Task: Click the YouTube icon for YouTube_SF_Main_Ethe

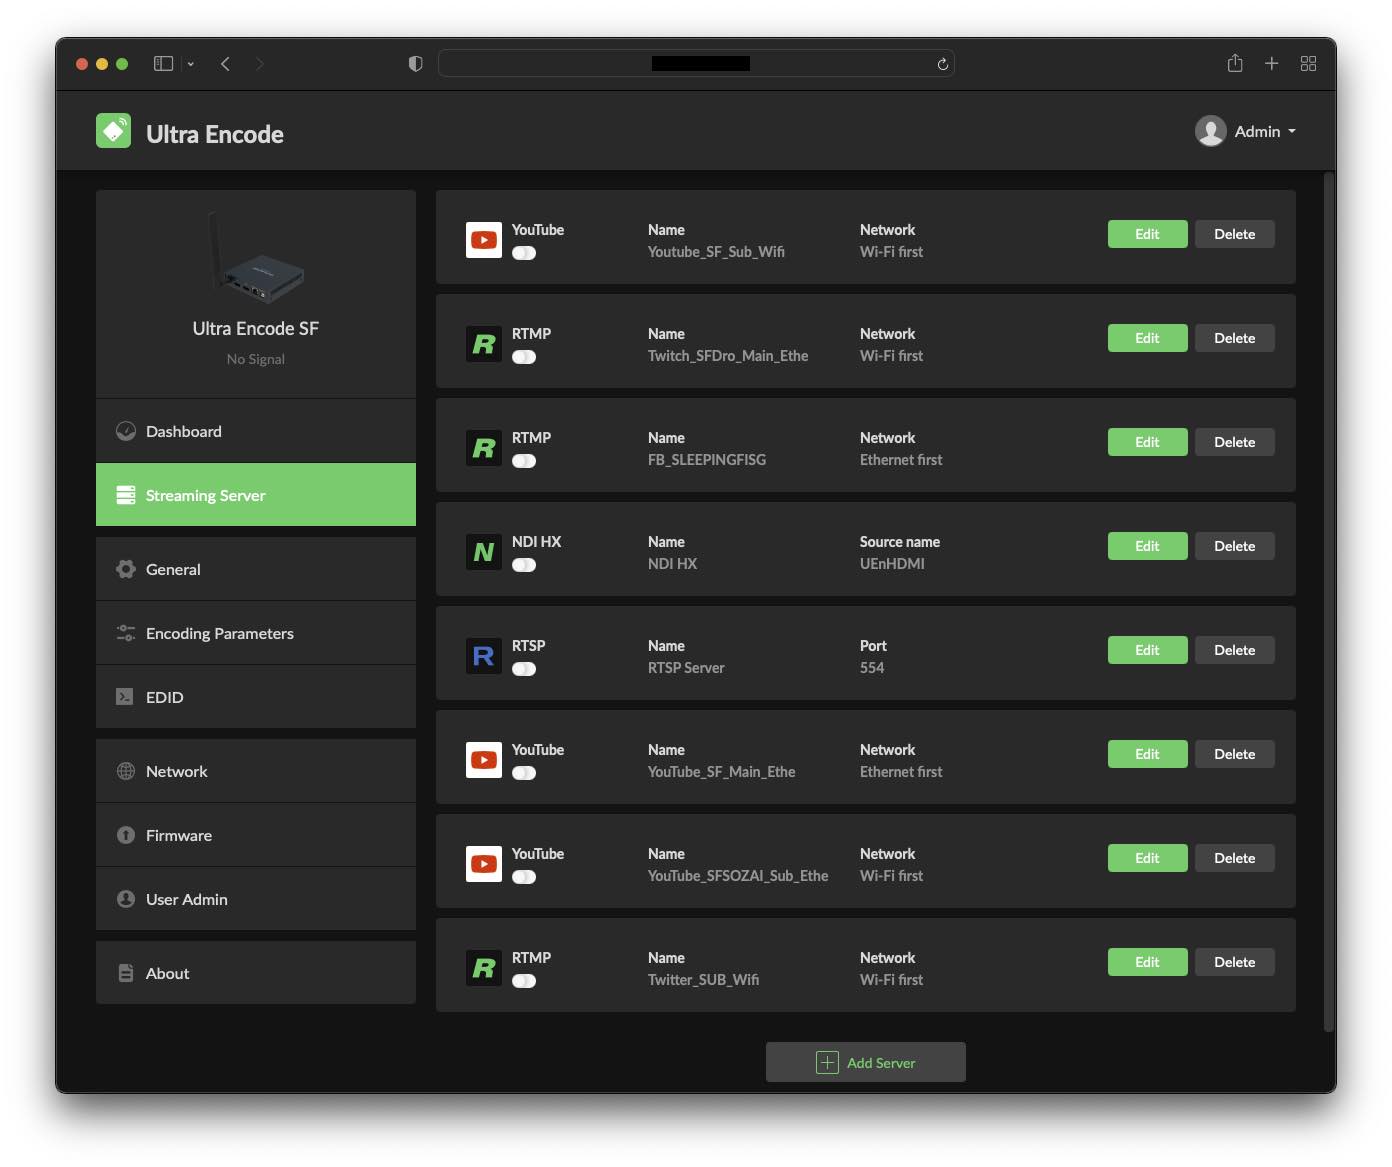Action: click(484, 760)
